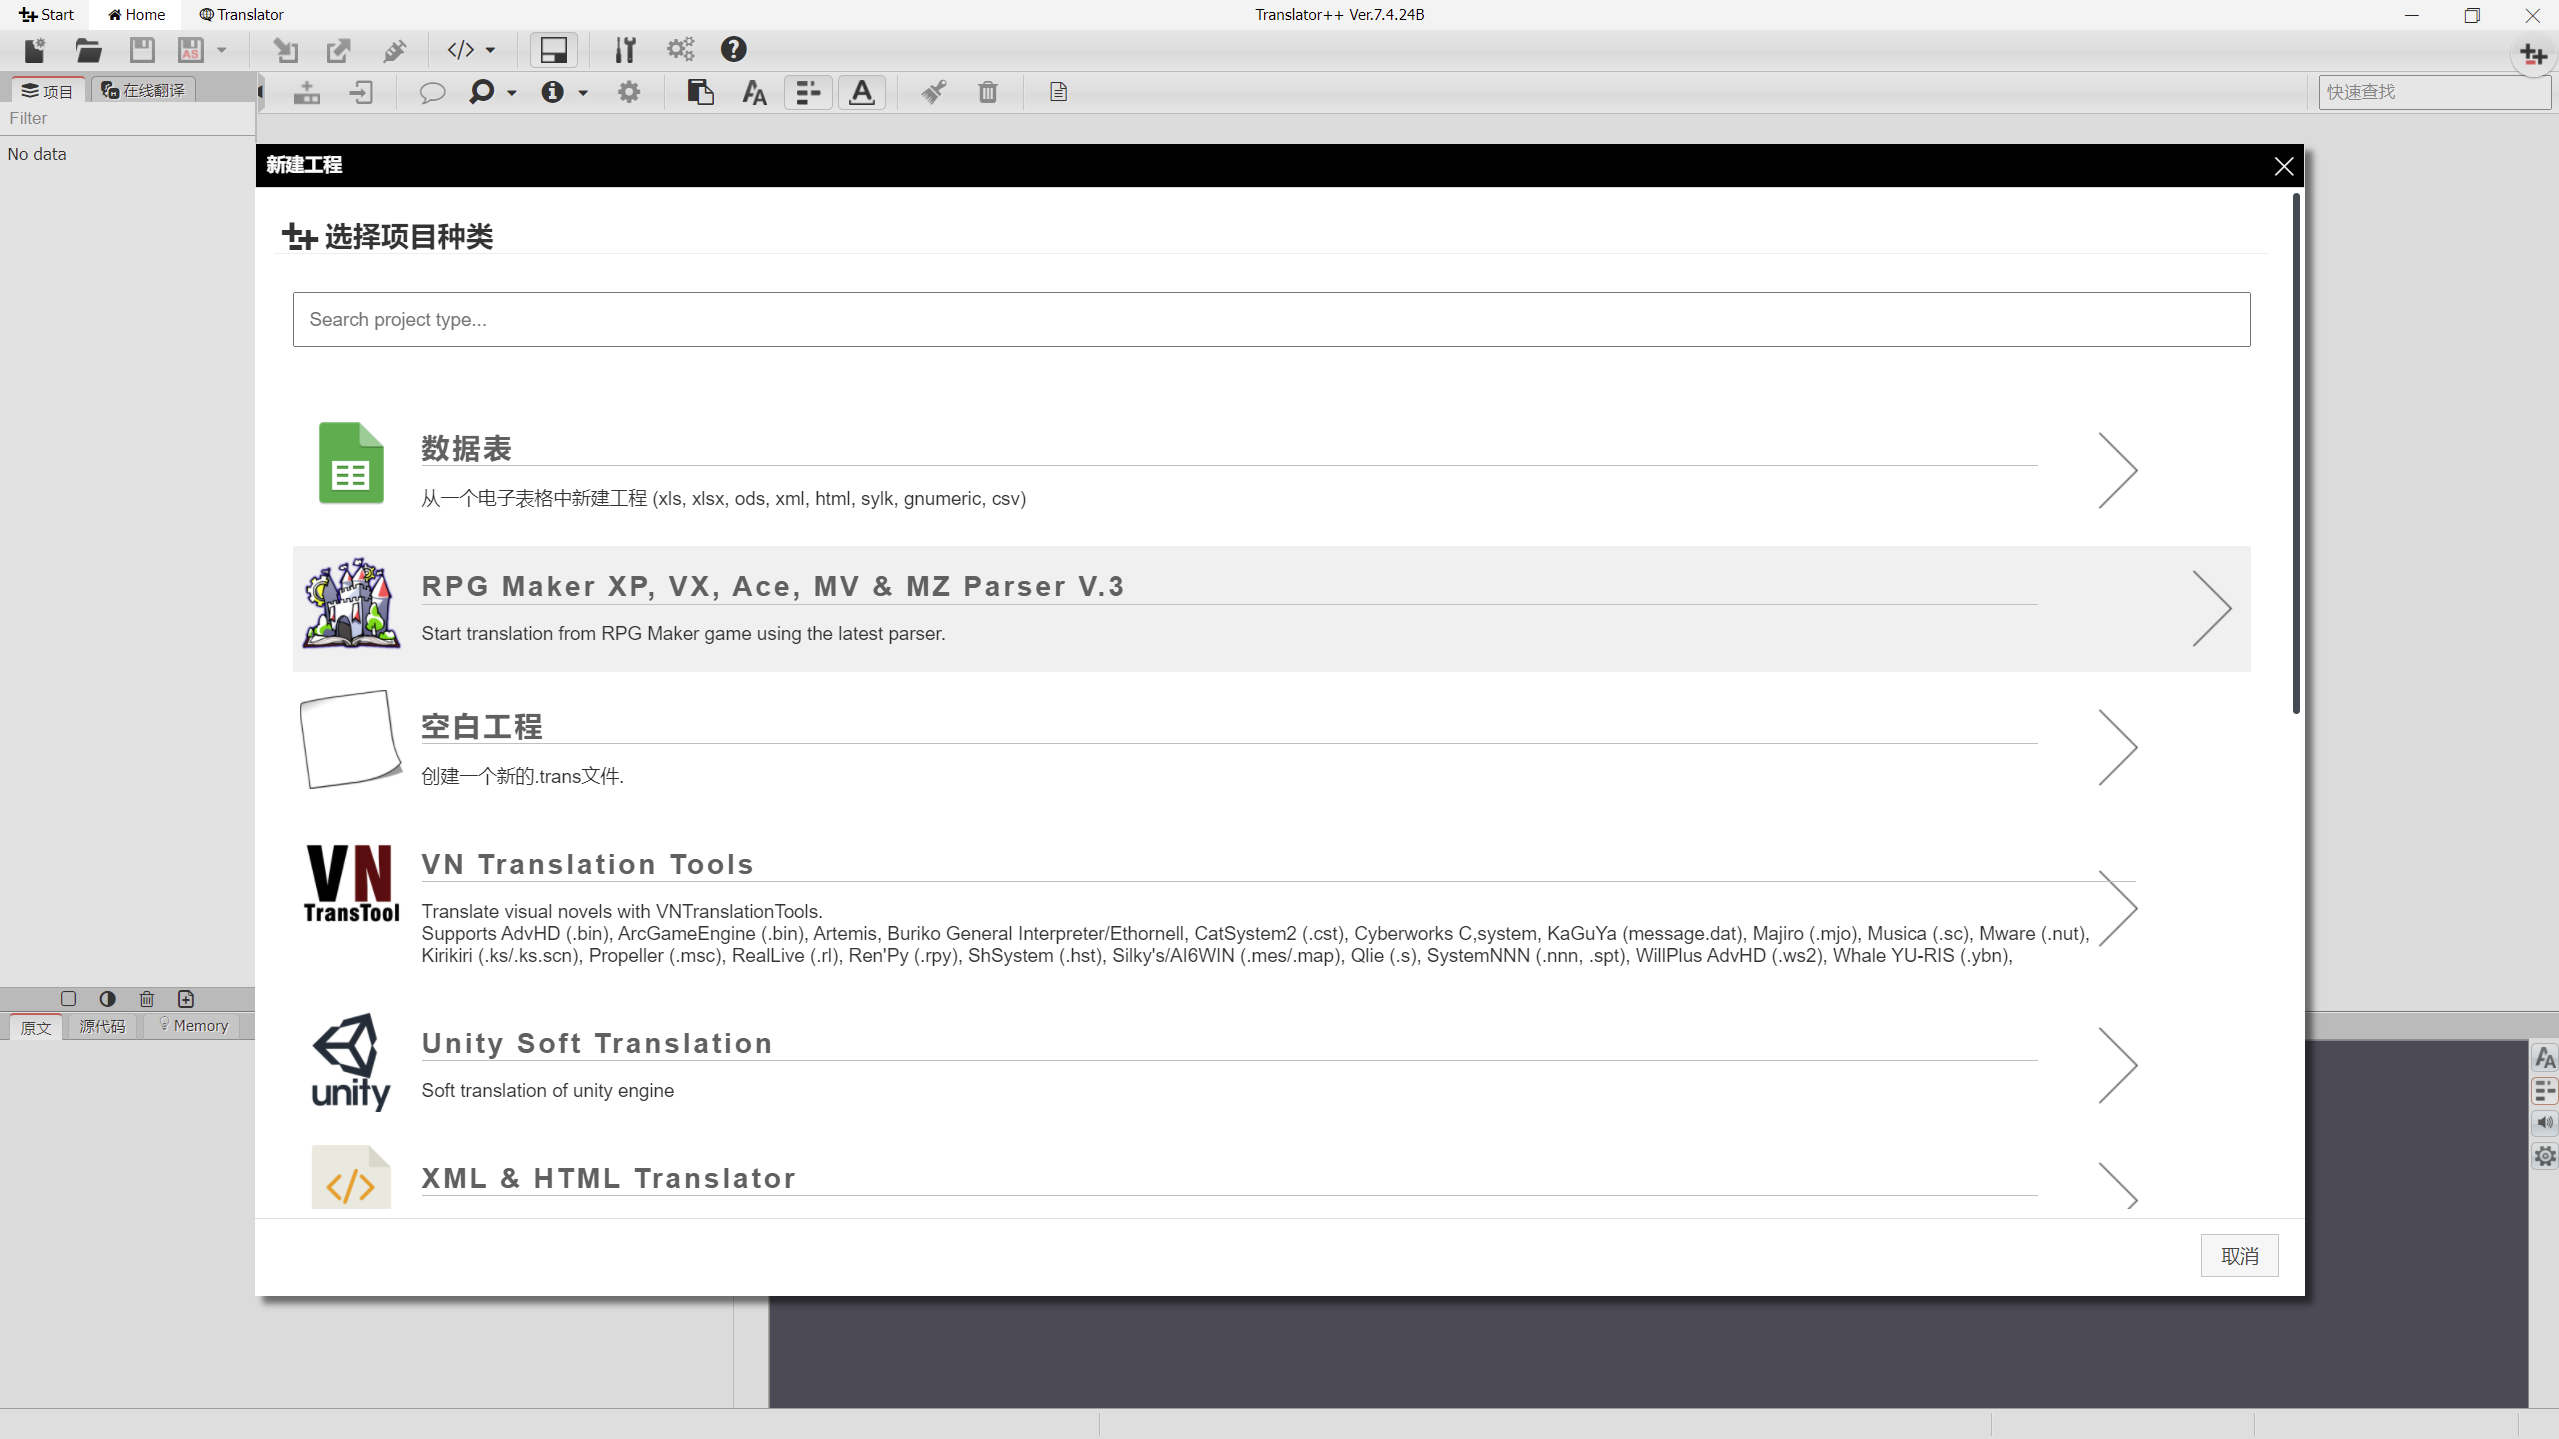Open the VN Translation Tools chevron arrow
The height and width of the screenshot is (1439, 2559).
tap(2117, 908)
